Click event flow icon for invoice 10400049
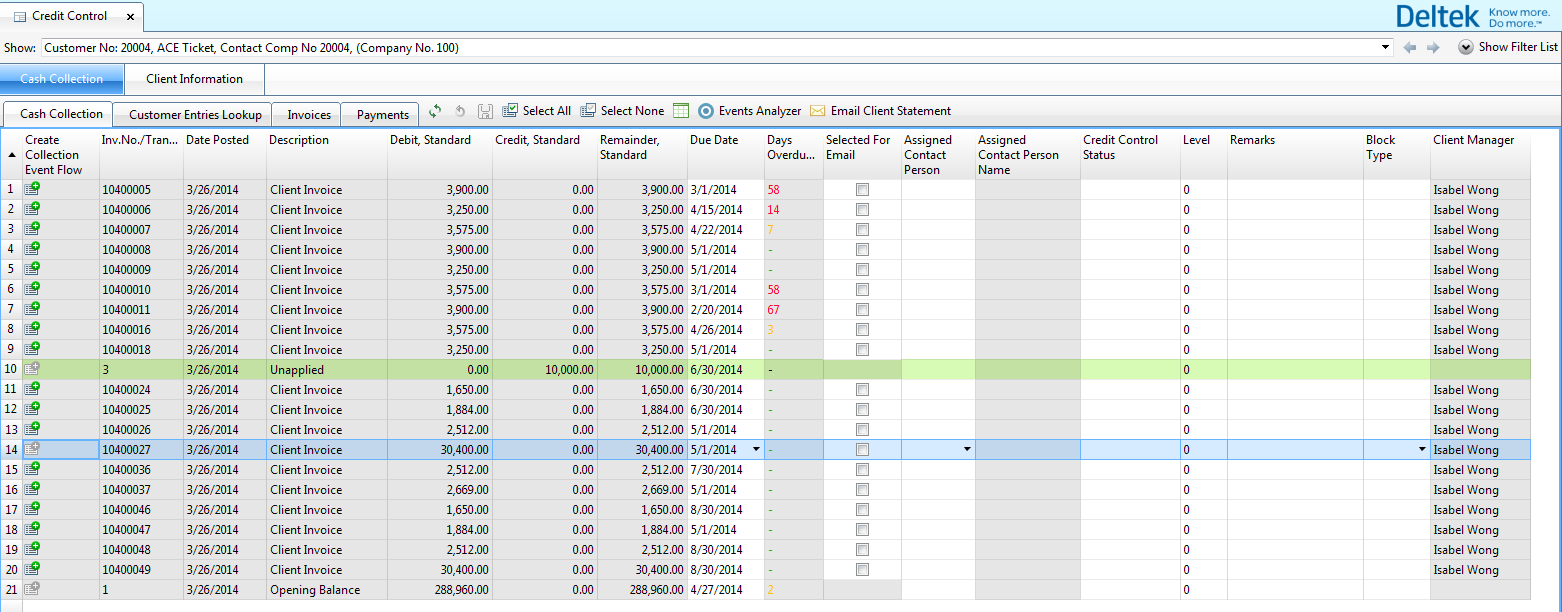 point(32,569)
